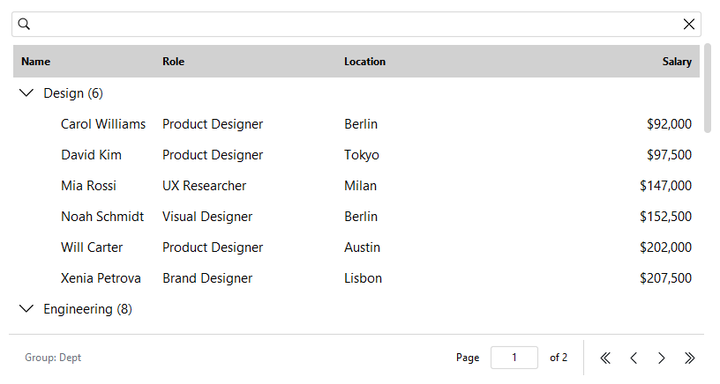Go to the next page
The image size is (720, 384).
pyautogui.click(x=661, y=358)
